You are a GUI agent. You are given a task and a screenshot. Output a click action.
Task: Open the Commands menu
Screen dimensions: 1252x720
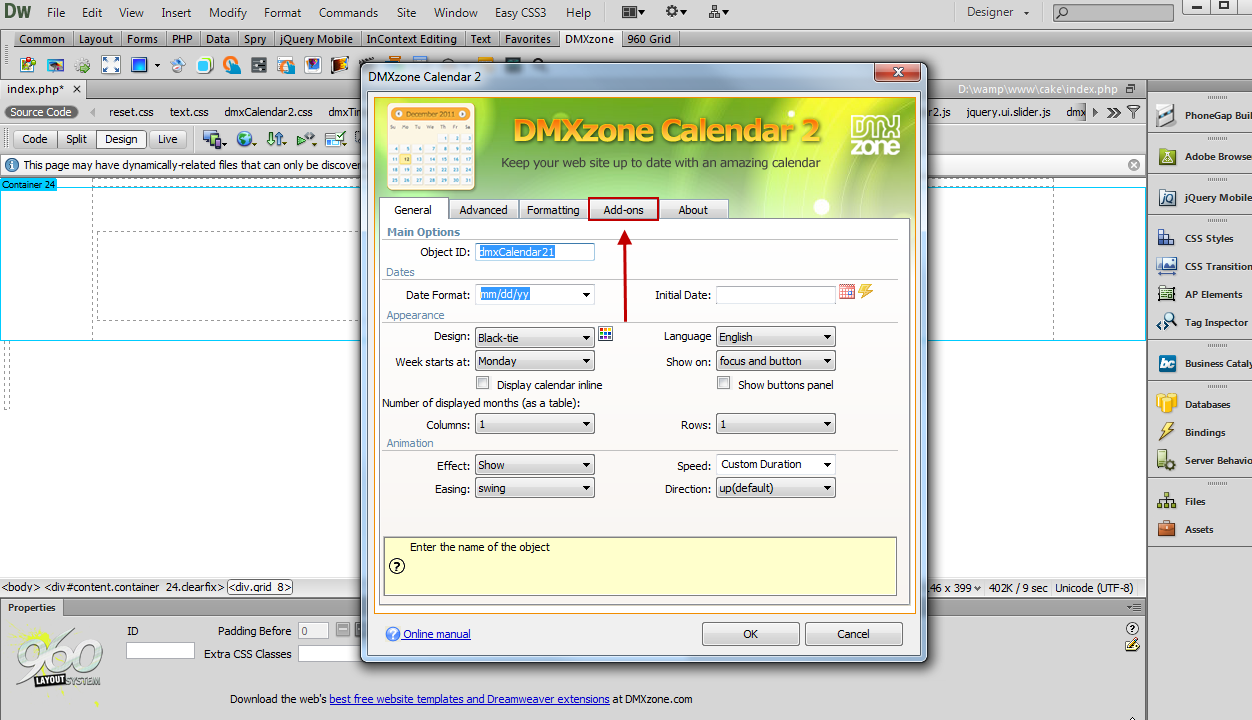tap(348, 13)
